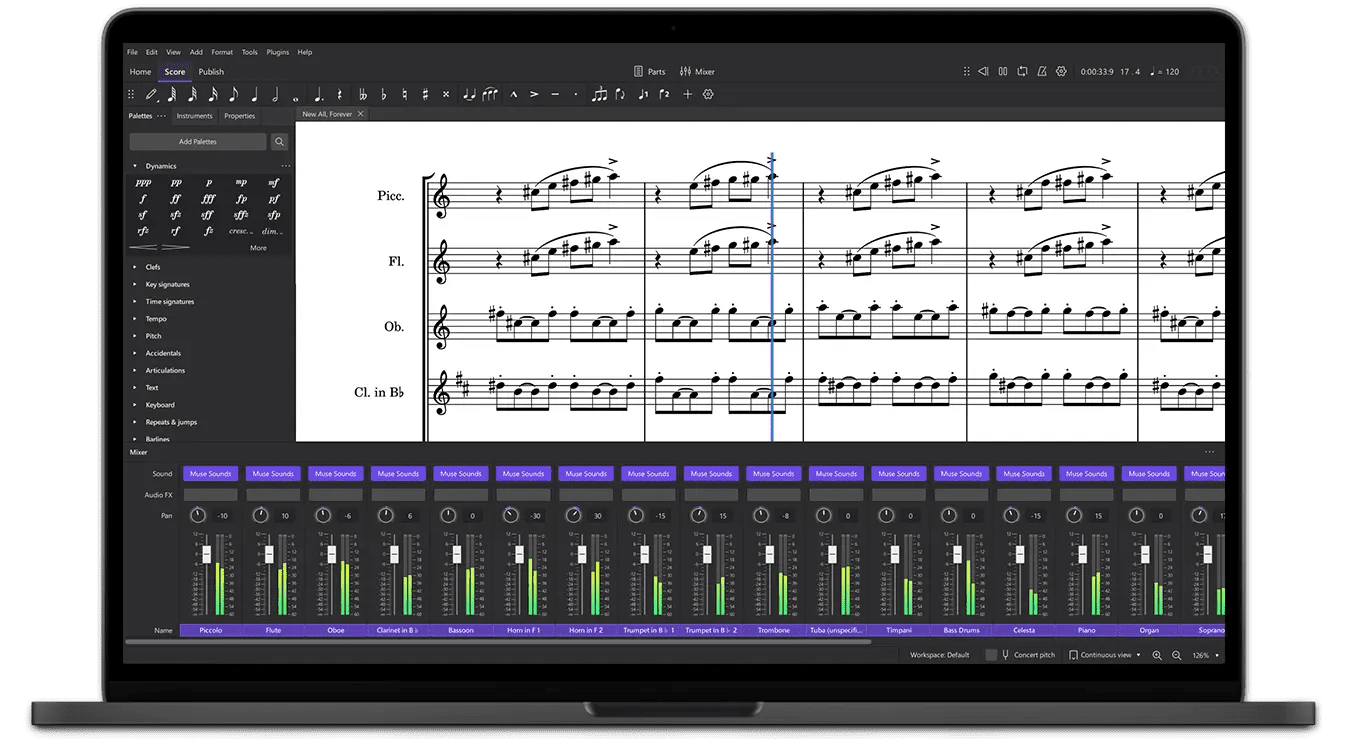Select the note input pencil tool
This screenshot has width=1349, height=739.
click(151, 94)
